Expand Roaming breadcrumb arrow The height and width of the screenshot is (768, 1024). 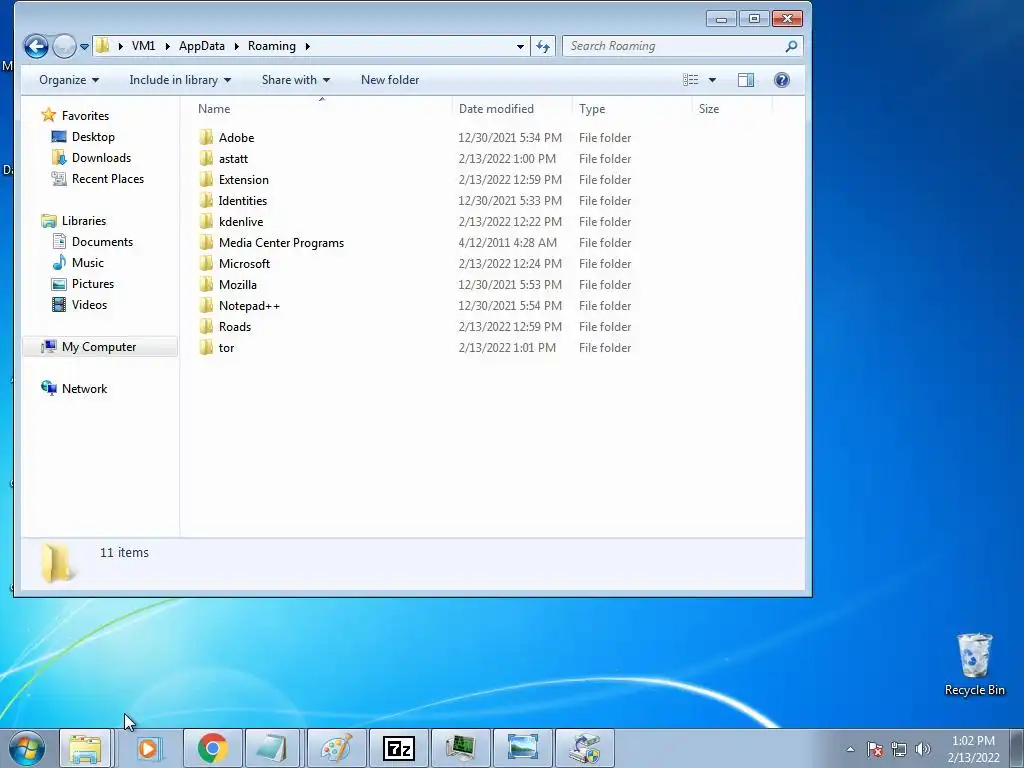(x=308, y=46)
